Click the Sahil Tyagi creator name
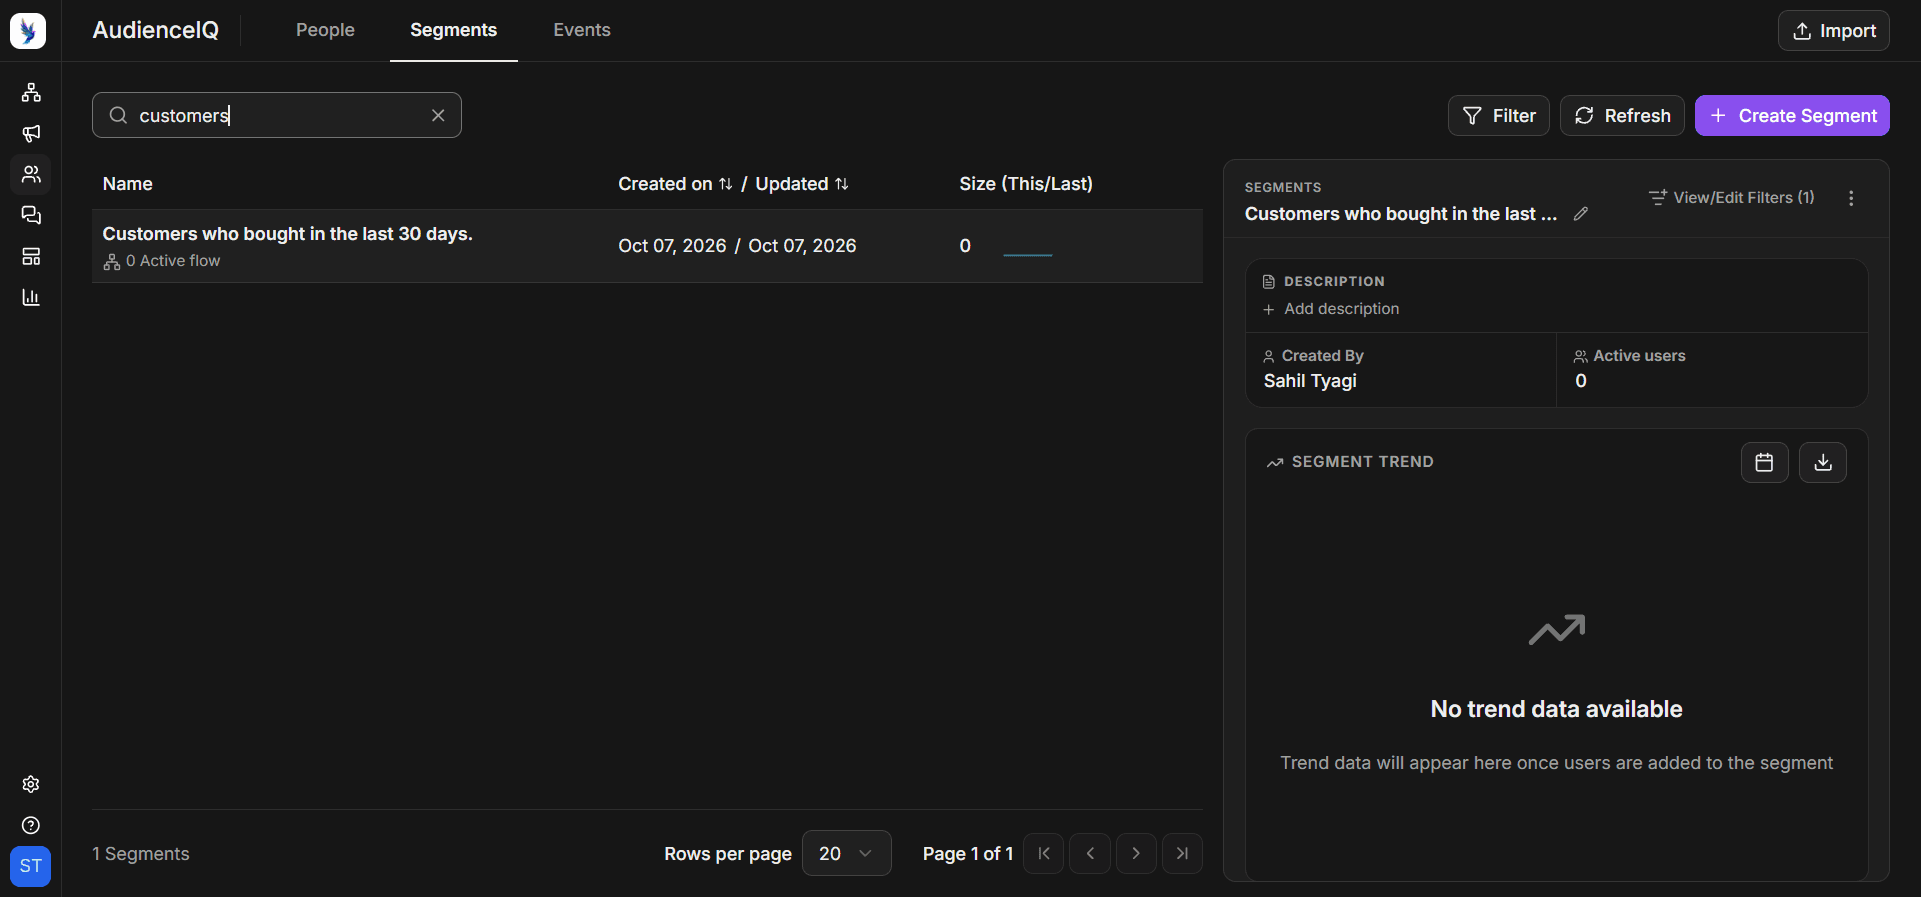 click(x=1310, y=381)
